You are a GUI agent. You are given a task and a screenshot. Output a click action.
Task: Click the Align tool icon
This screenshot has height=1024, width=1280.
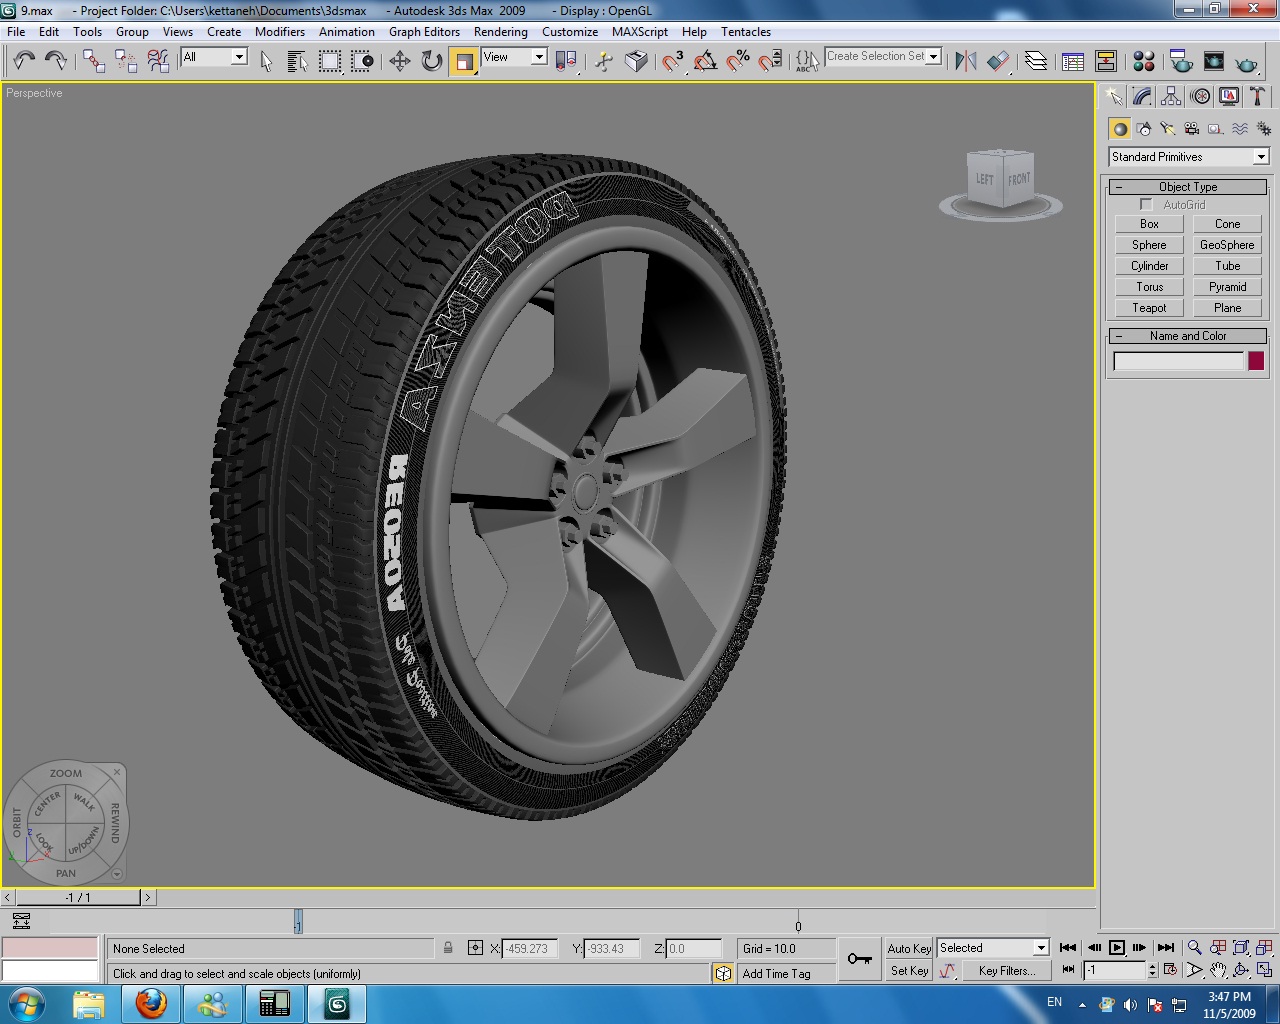click(997, 61)
